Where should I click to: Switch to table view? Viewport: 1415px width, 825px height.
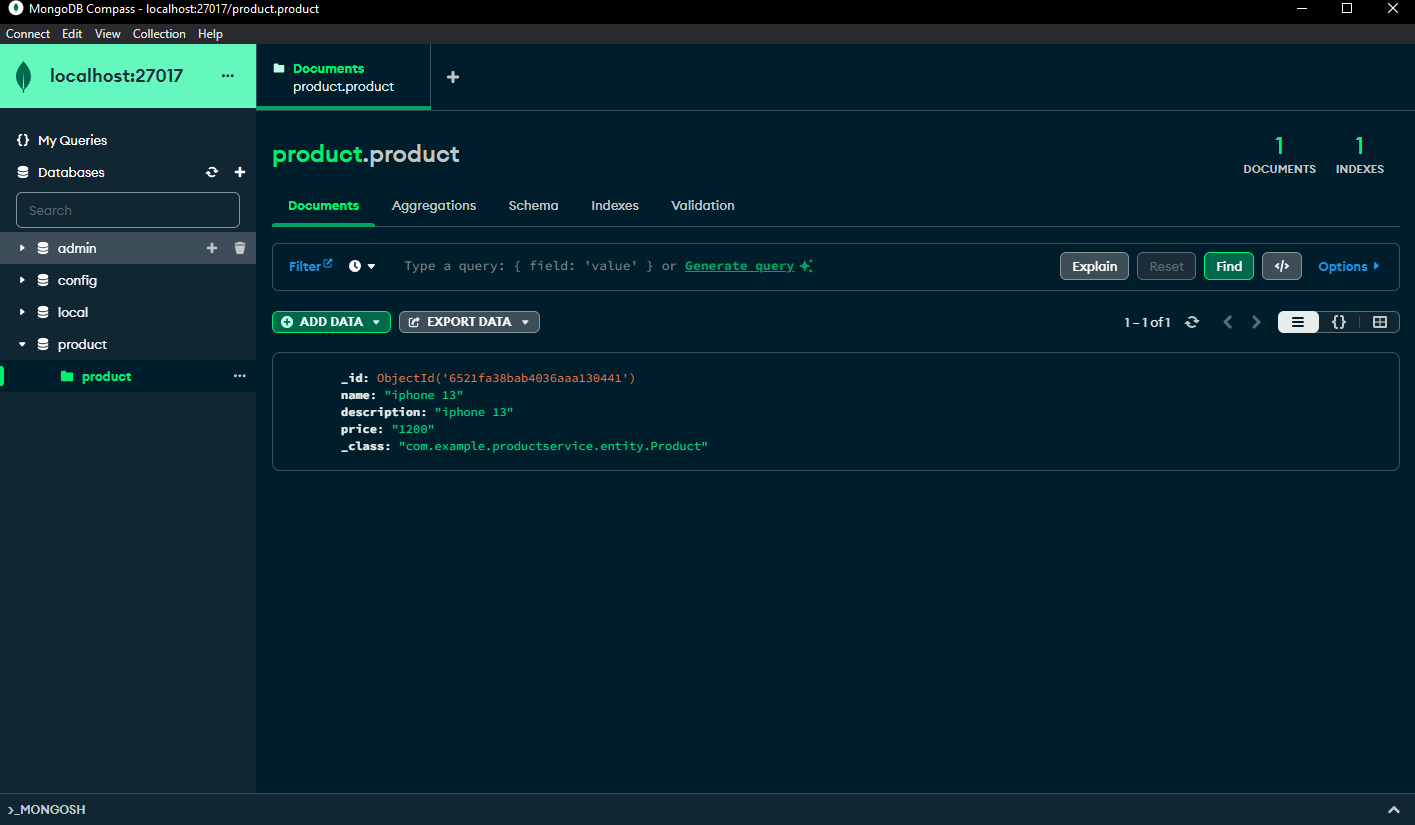coord(1380,322)
